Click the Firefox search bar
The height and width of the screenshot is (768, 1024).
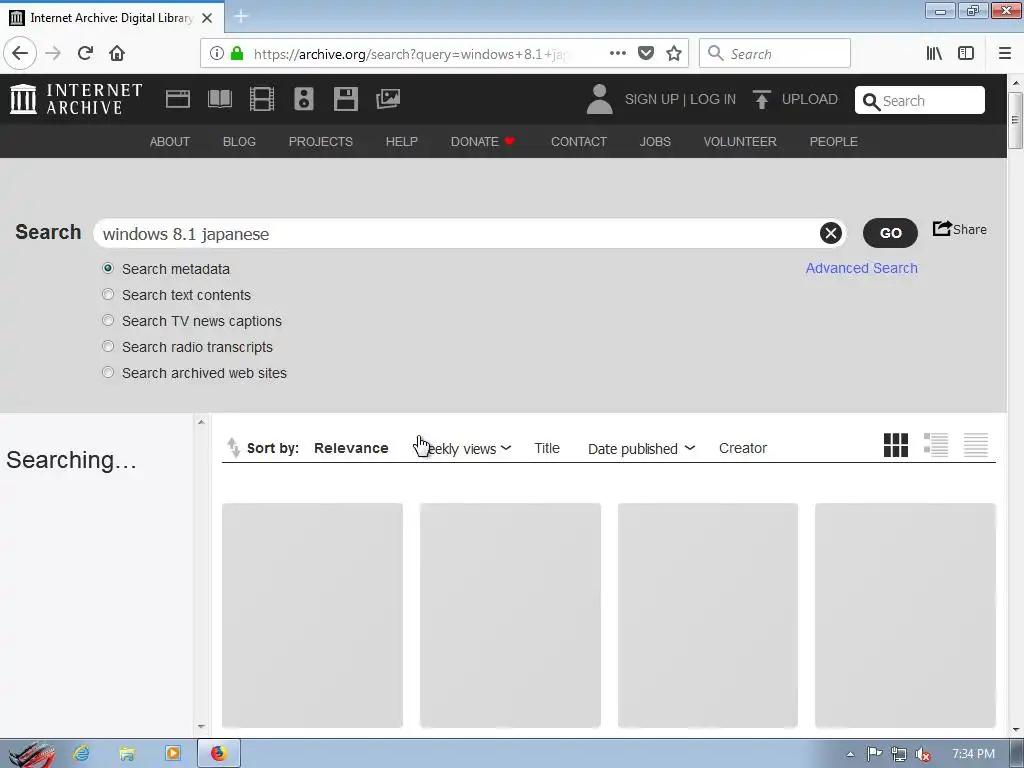[775, 54]
